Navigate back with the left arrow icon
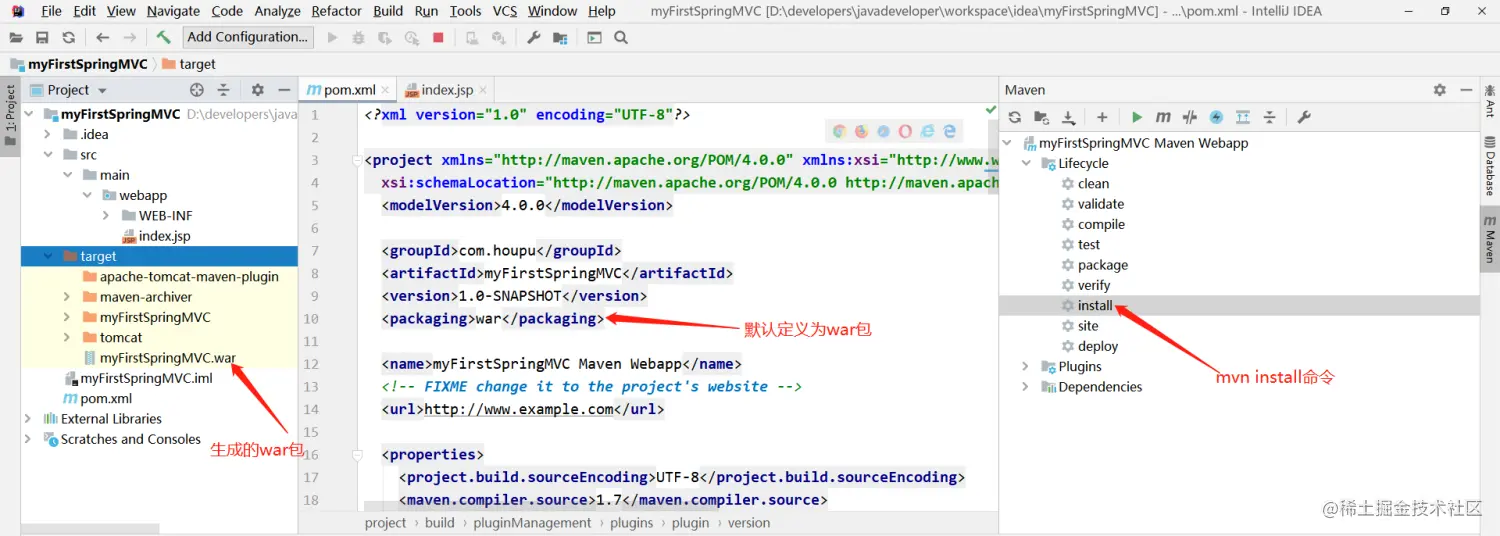Screen dimensions: 1500x536 click(103, 38)
